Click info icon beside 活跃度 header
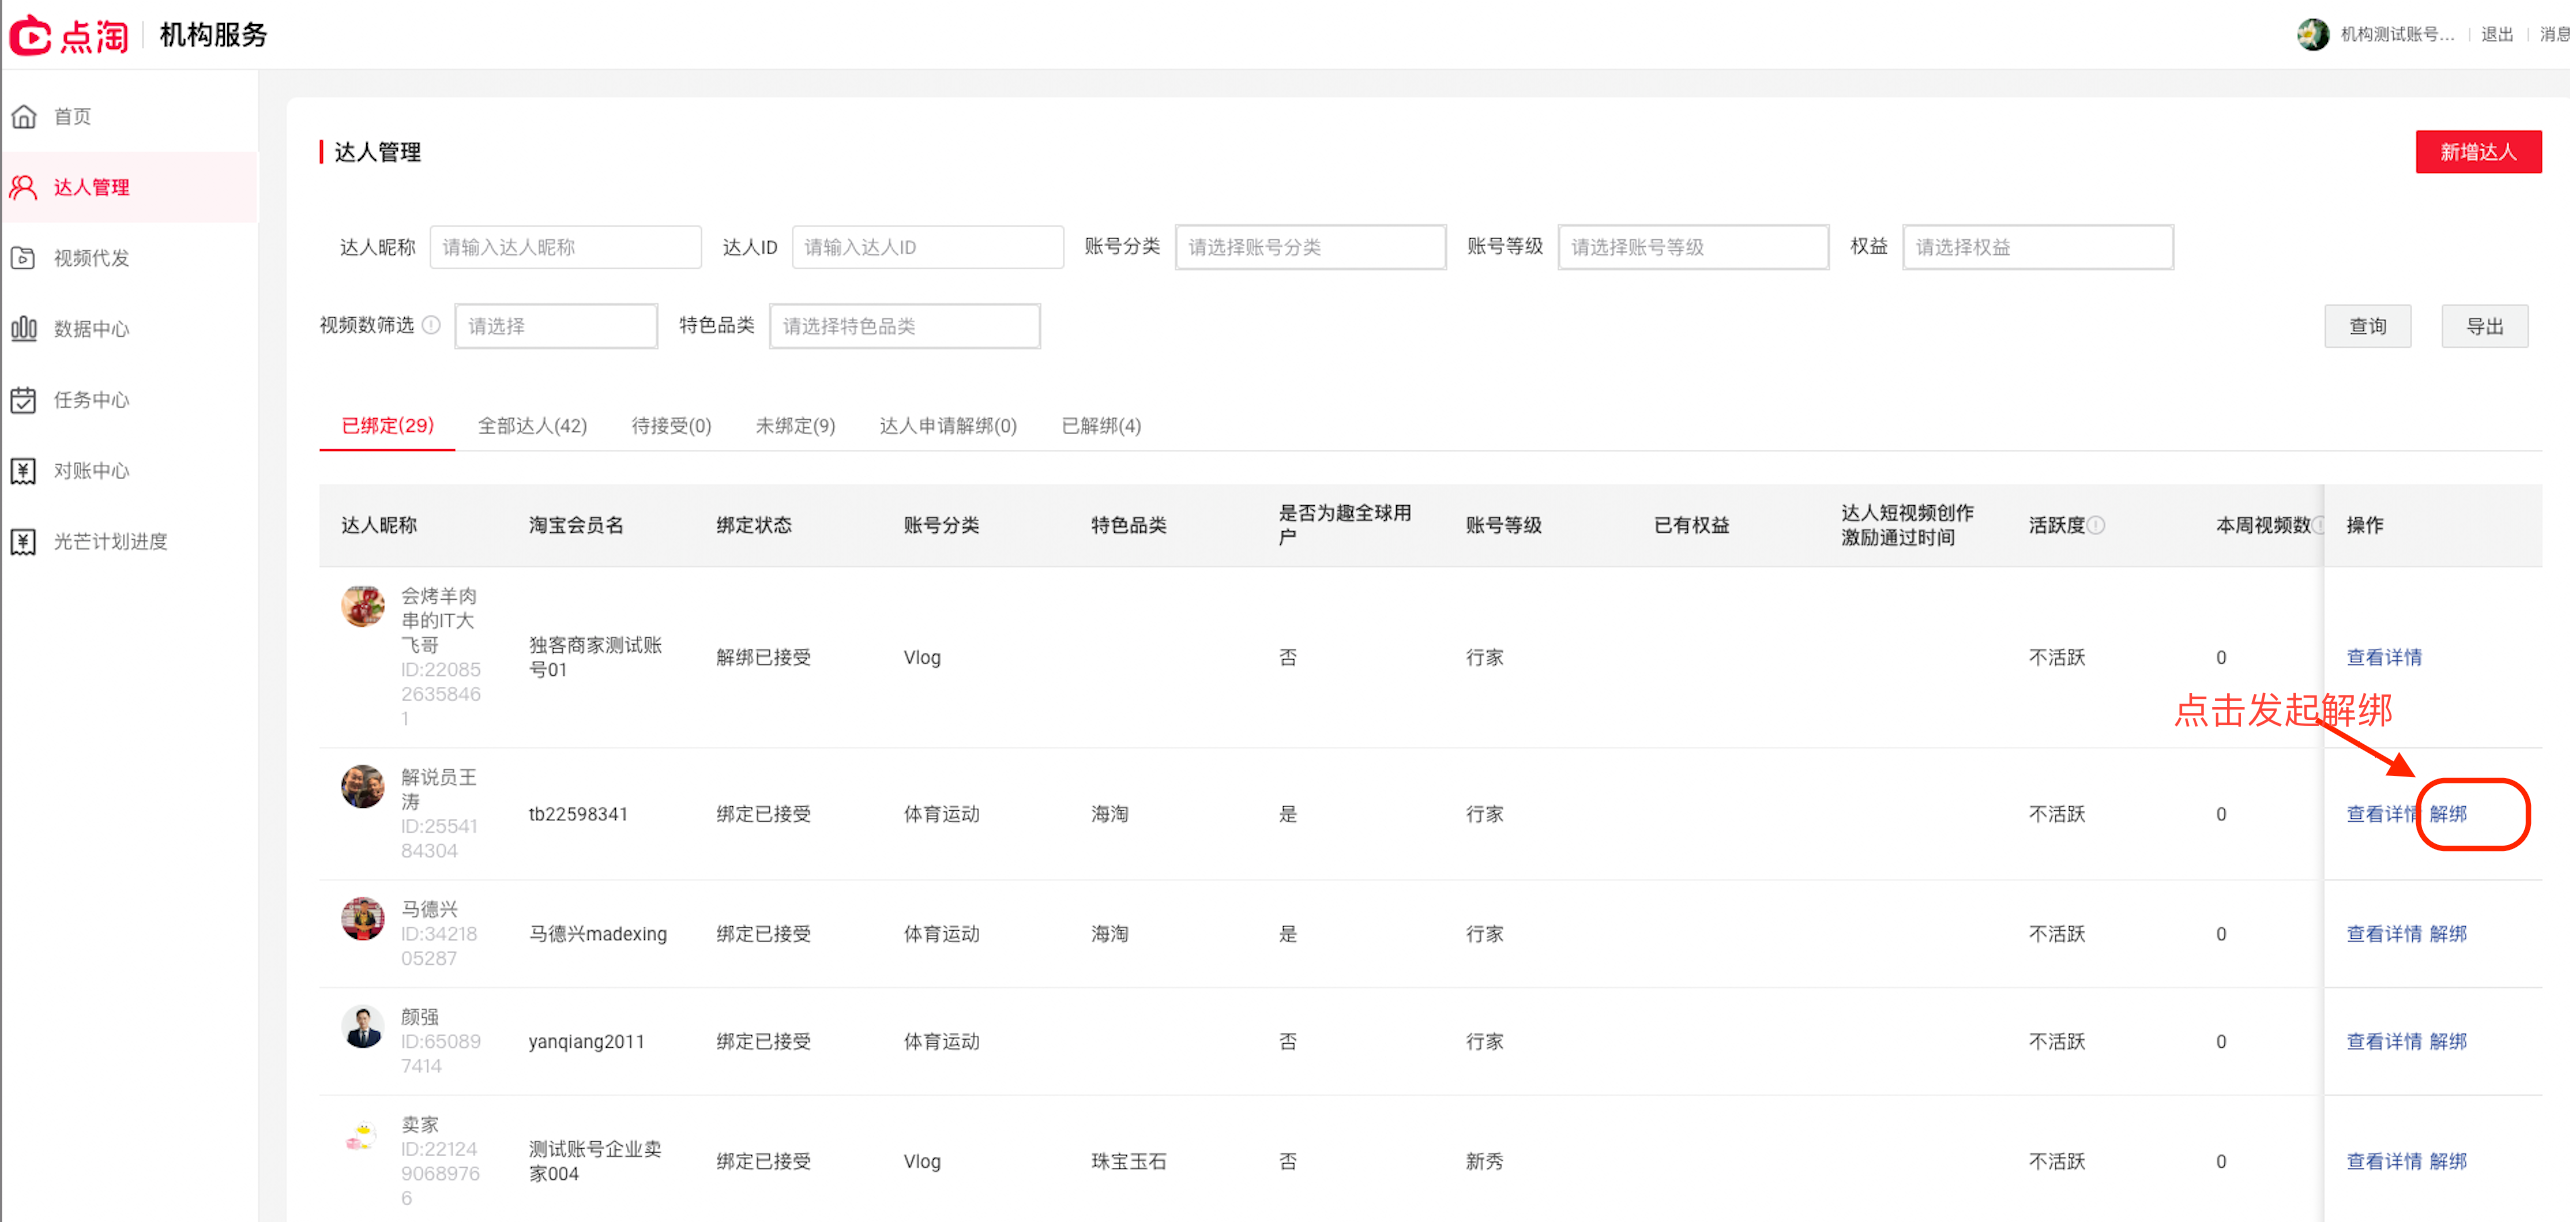The image size is (2570, 1222). pyautogui.click(x=2096, y=526)
